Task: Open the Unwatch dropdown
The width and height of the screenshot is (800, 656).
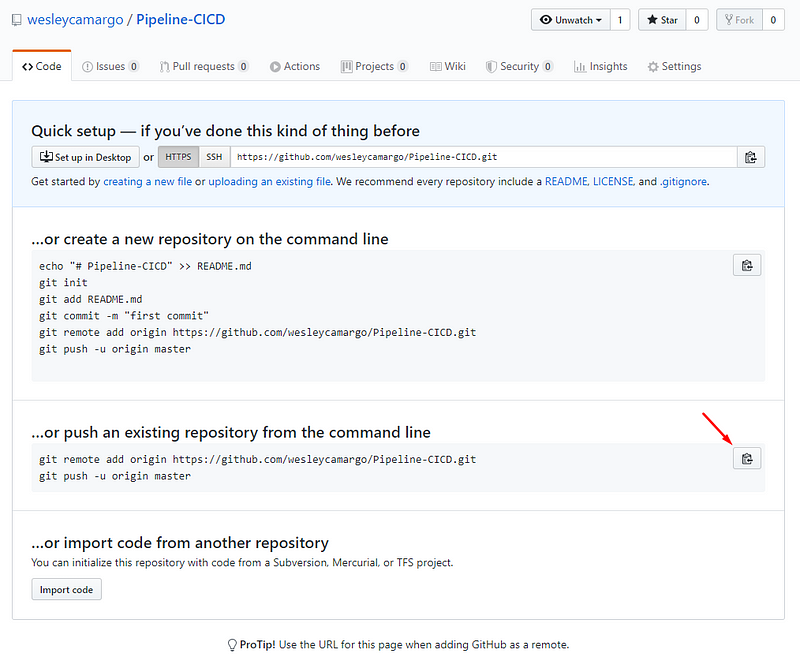Action: 571,20
